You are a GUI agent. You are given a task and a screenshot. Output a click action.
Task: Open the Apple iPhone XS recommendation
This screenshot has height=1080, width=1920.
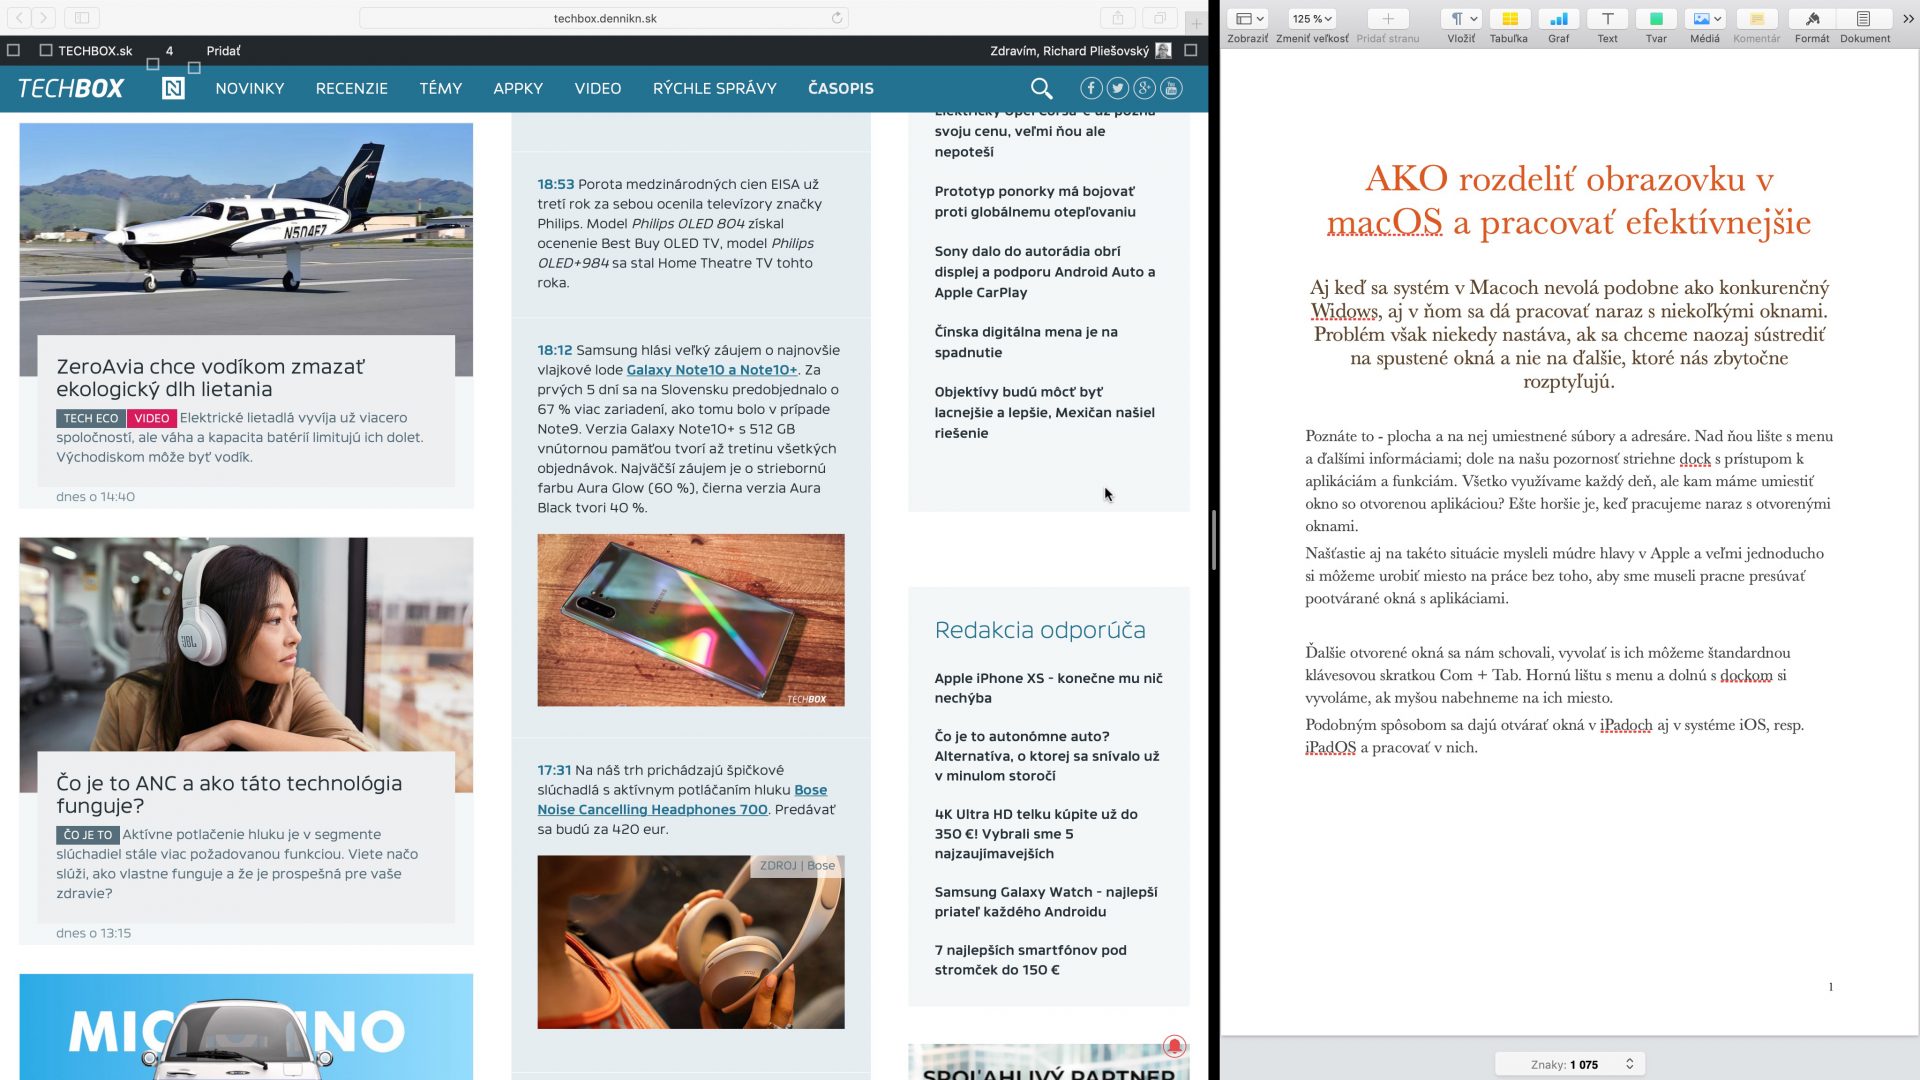tap(1048, 688)
